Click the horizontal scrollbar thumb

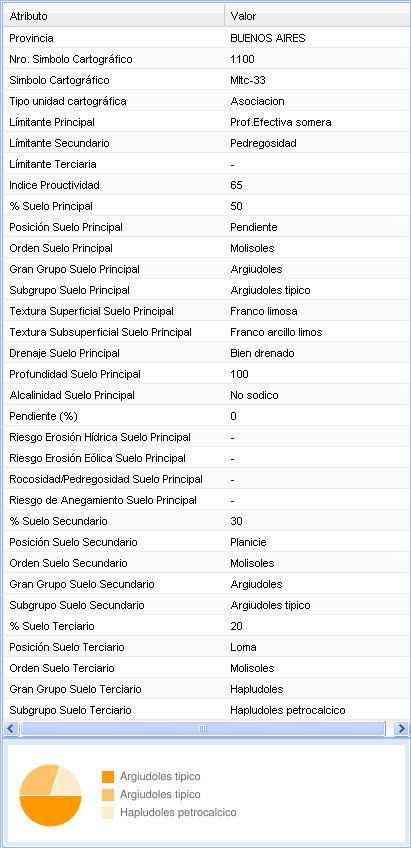tap(203, 728)
